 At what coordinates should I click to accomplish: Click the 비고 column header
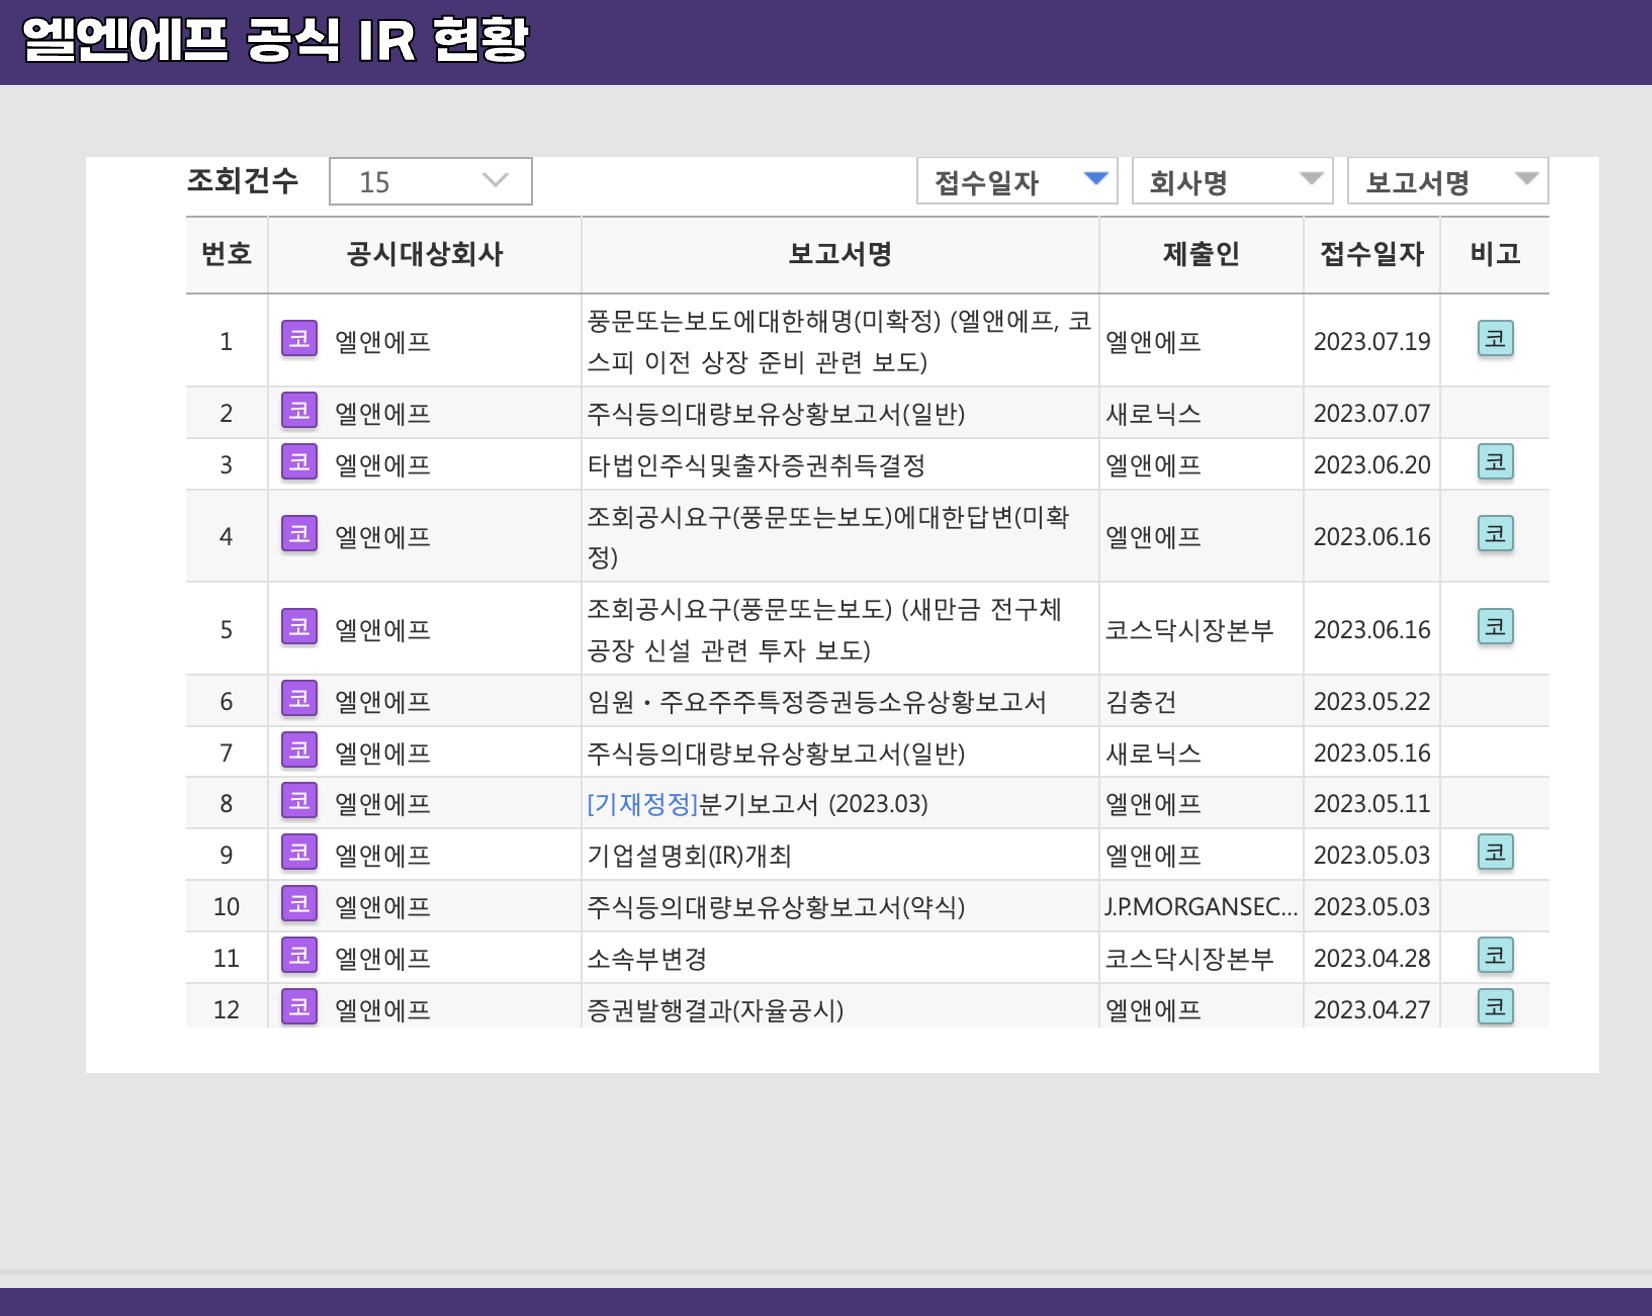coord(1495,254)
